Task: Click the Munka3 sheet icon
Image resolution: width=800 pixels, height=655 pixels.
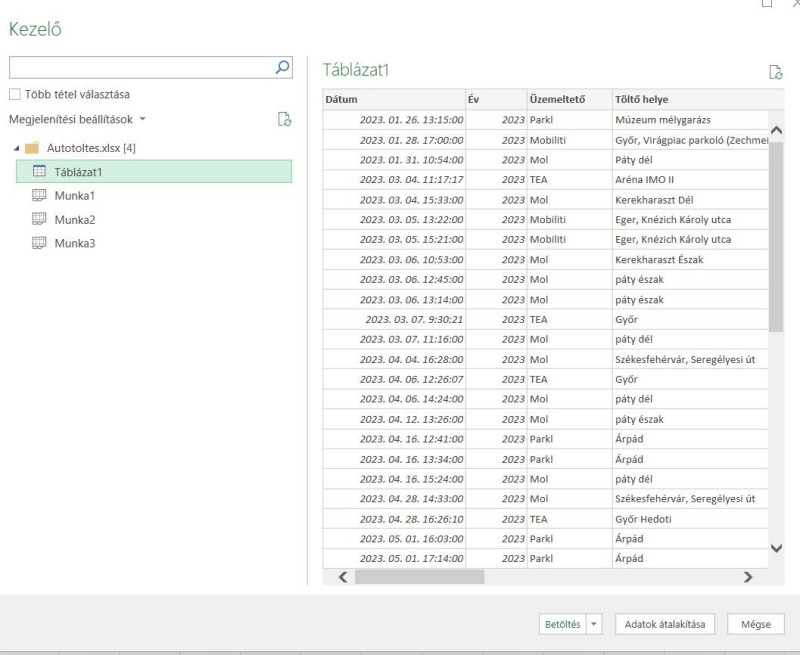Action: [x=39, y=243]
